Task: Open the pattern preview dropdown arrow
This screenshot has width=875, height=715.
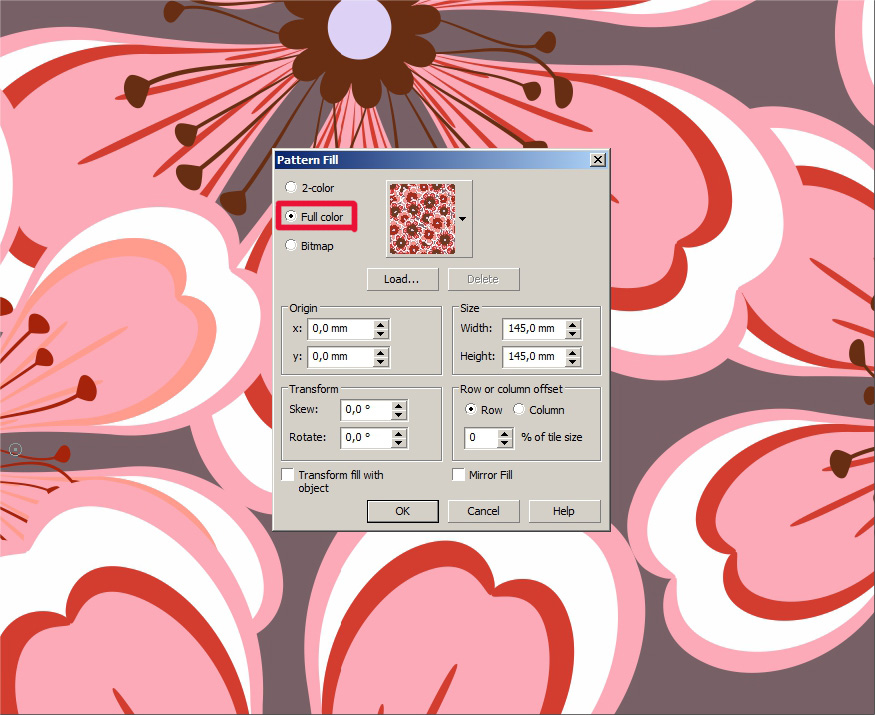Action: [463, 219]
